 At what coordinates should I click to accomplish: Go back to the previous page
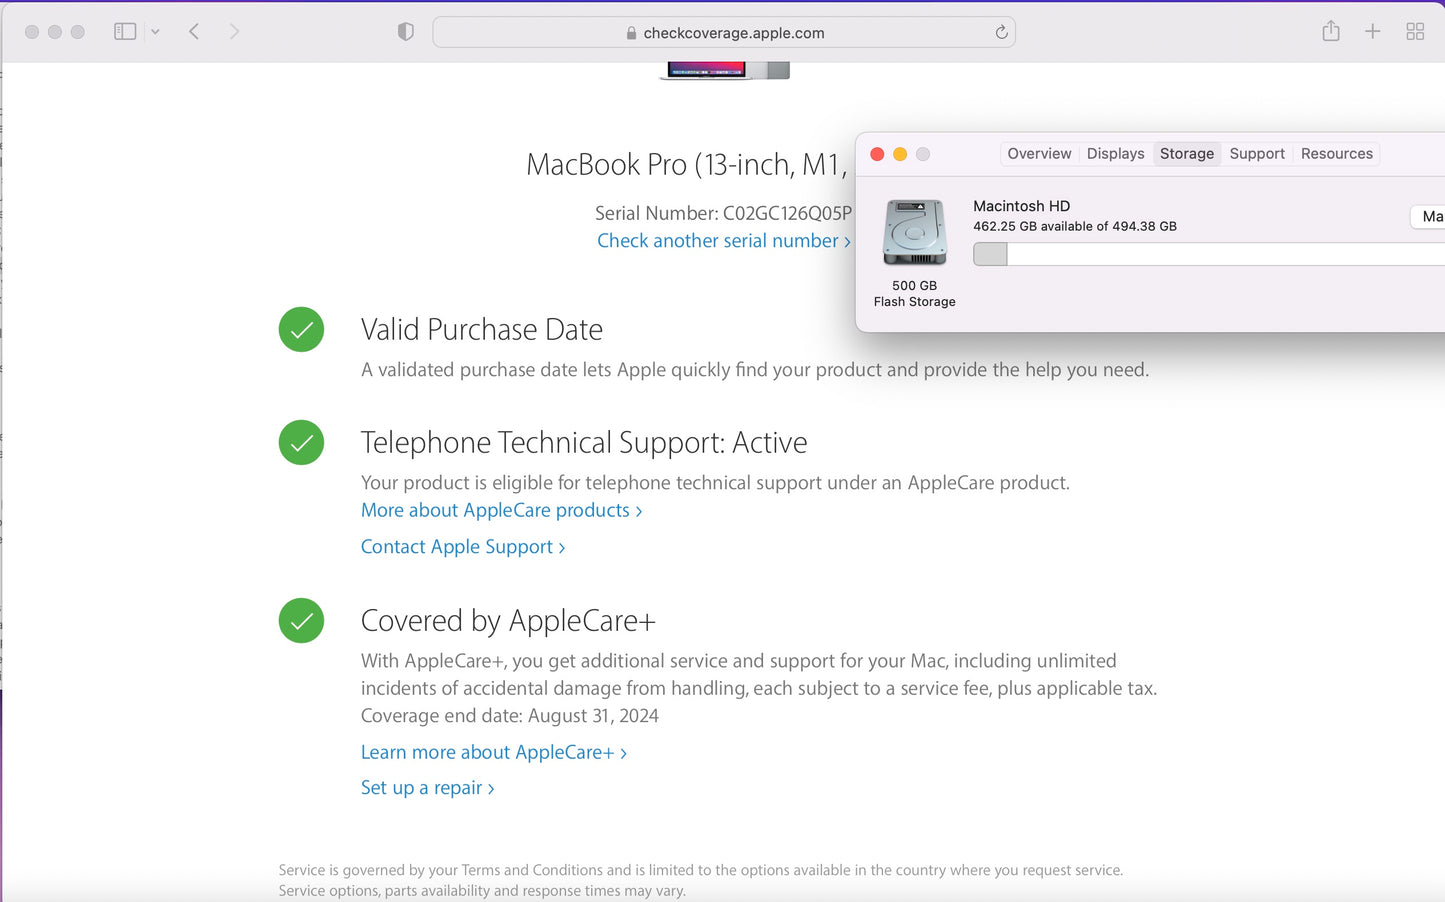194,32
